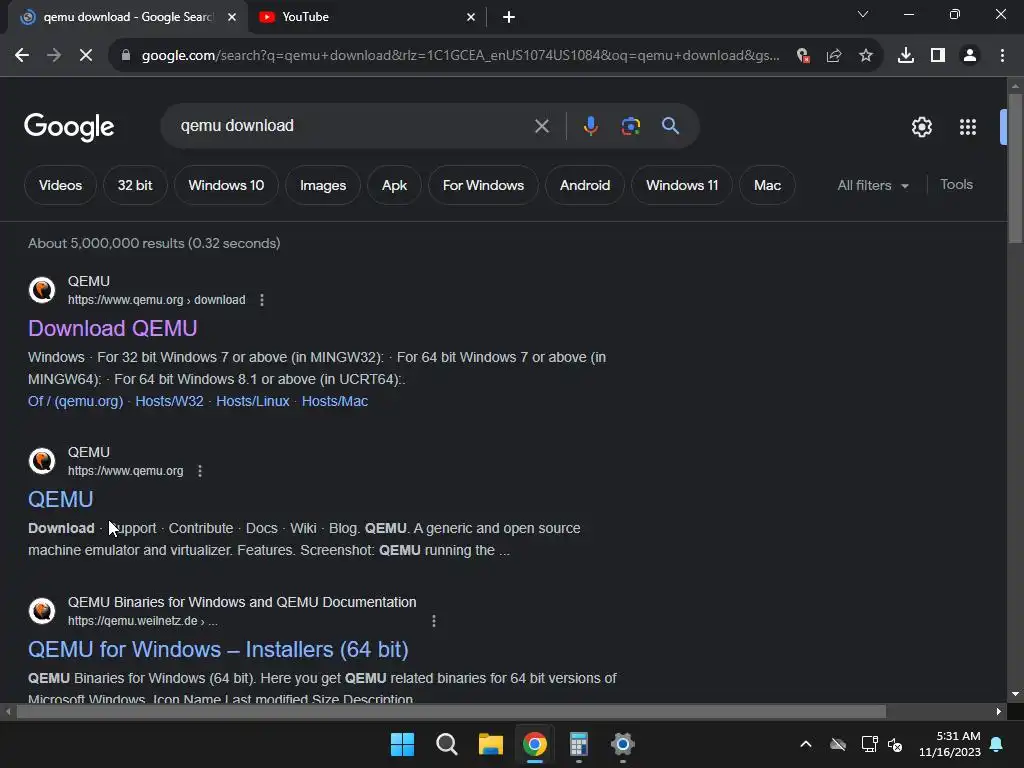Open a new browser tab
Screen dimensions: 1024x768
[x=509, y=18]
